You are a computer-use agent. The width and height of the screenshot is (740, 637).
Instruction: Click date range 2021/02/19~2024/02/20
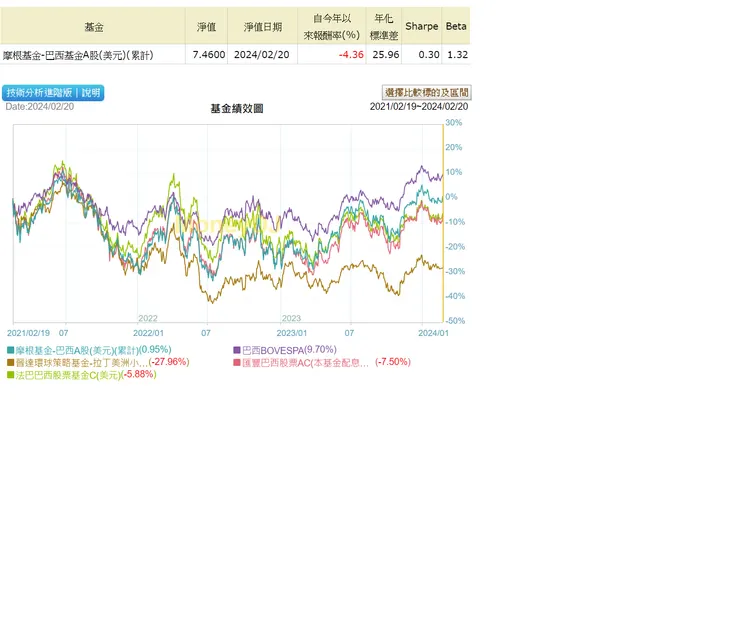(419, 107)
